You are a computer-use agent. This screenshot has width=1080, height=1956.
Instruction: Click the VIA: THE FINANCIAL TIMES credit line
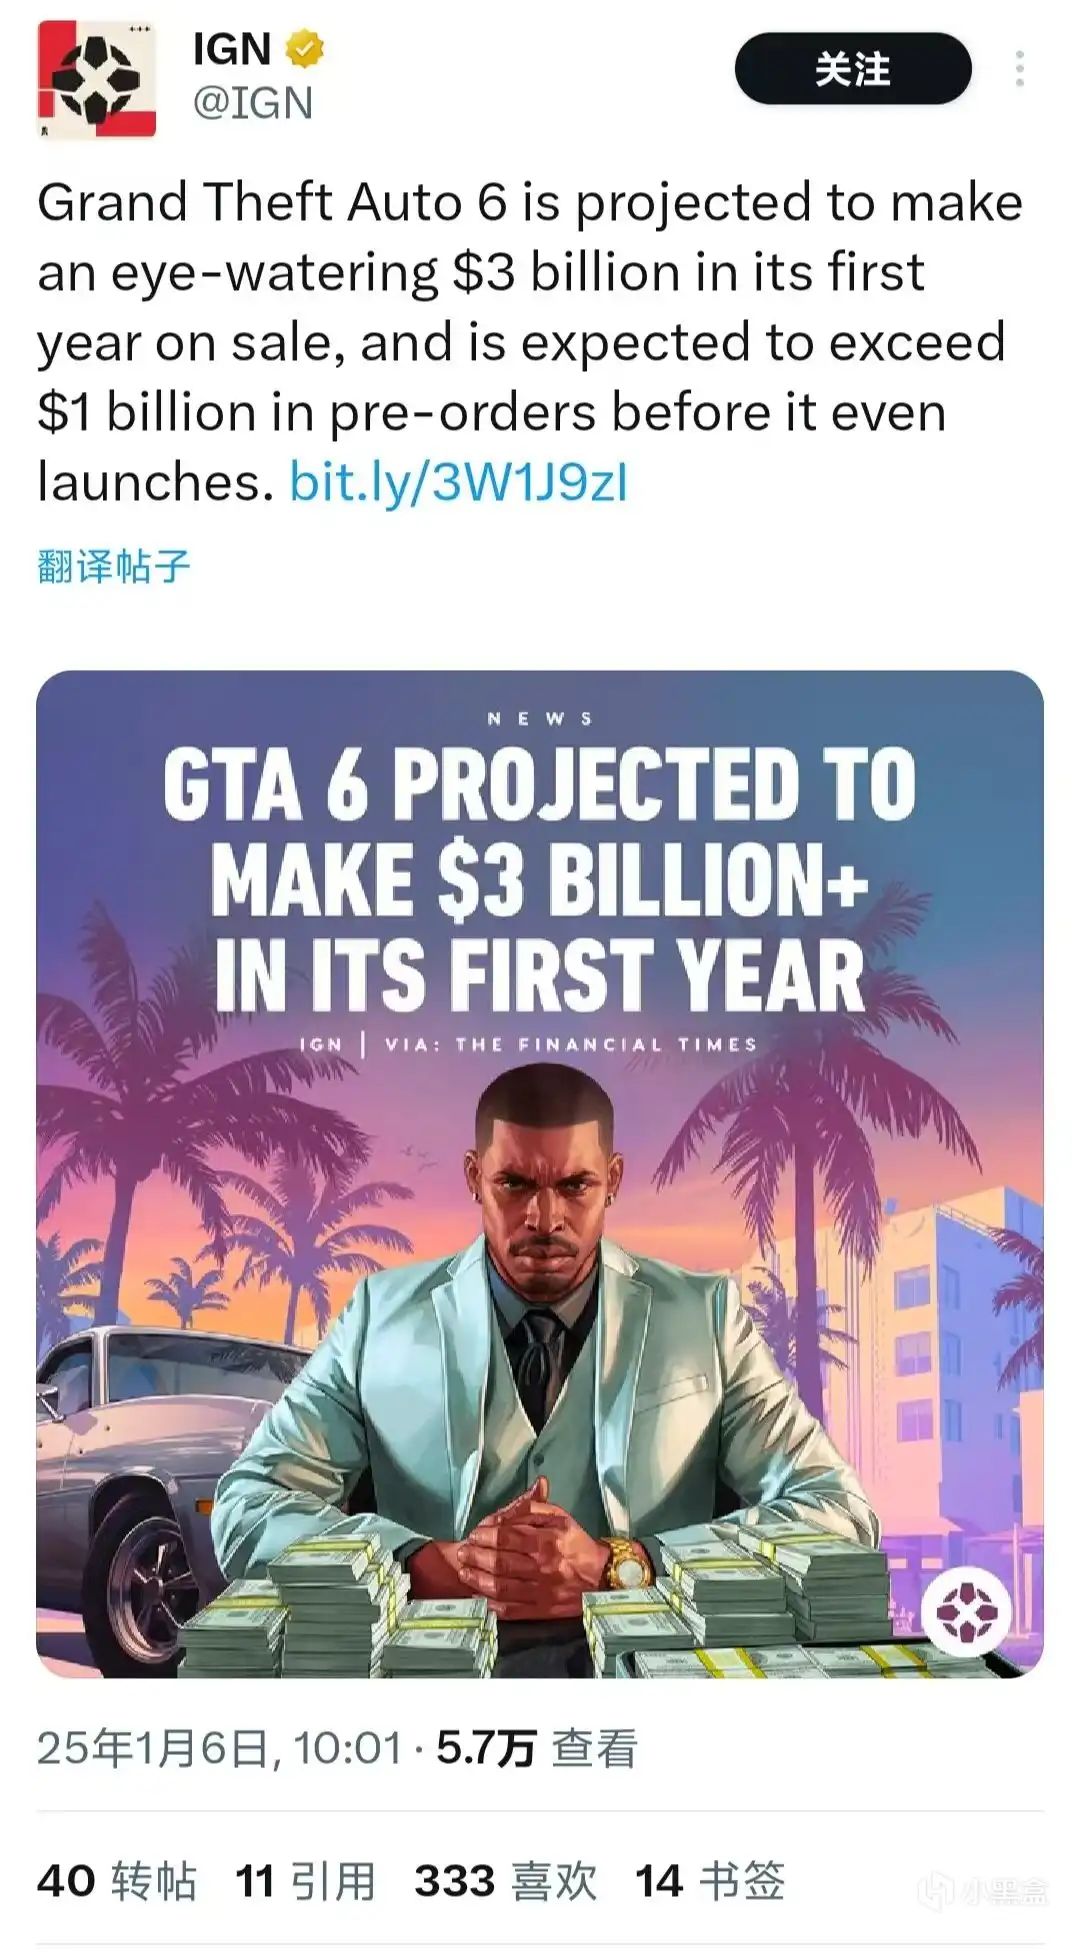click(570, 1045)
